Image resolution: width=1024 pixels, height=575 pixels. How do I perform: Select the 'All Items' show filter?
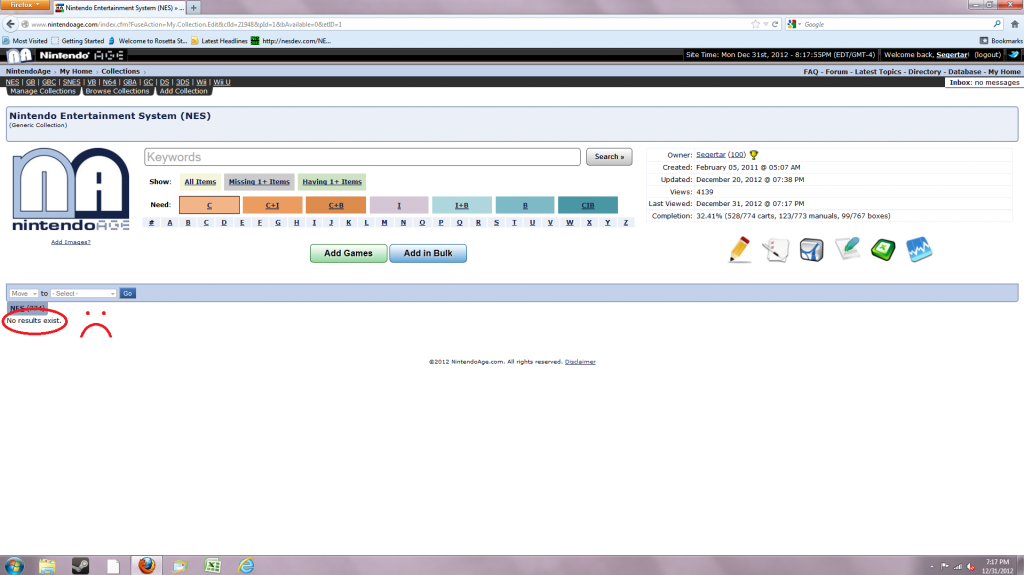pyautogui.click(x=199, y=182)
